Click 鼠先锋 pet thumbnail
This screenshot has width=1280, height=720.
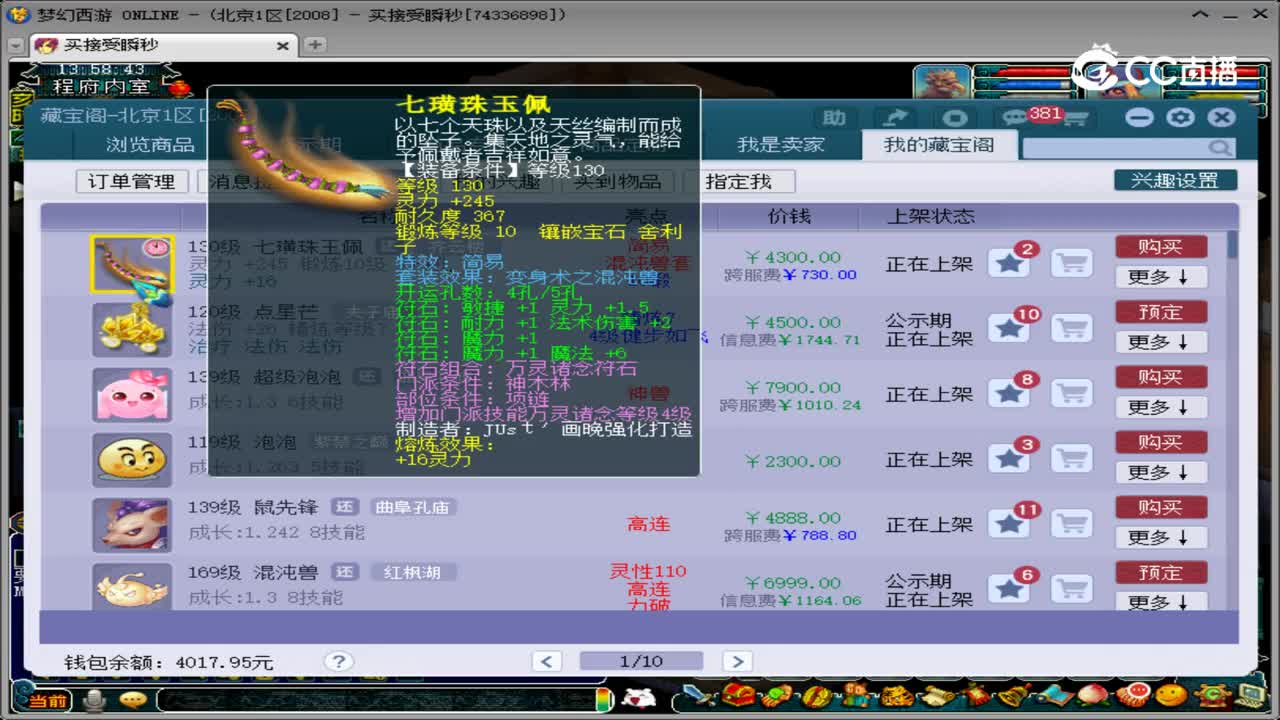133,524
